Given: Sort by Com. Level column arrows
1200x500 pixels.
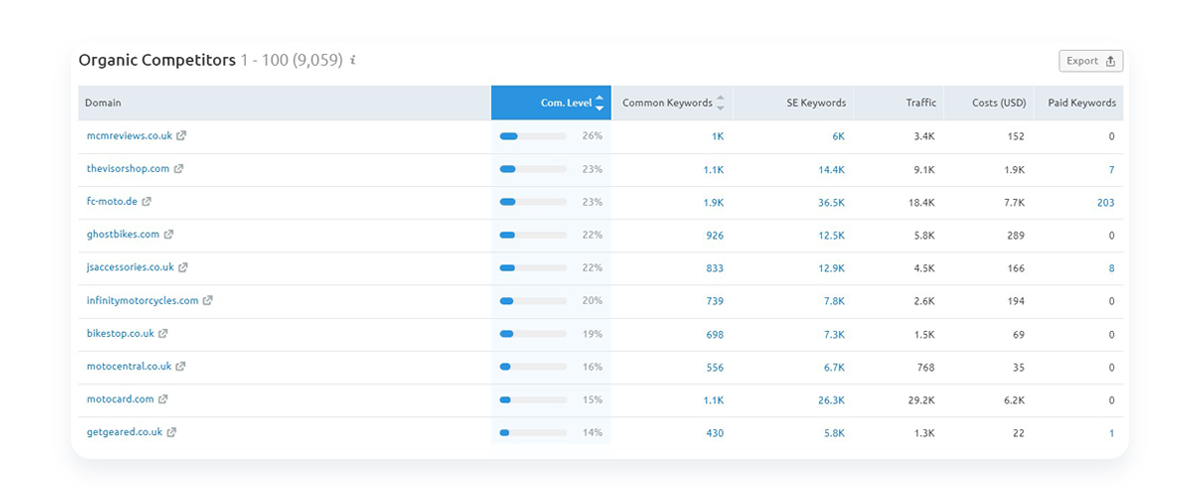Looking at the screenshot, I should tap(599, 103).
